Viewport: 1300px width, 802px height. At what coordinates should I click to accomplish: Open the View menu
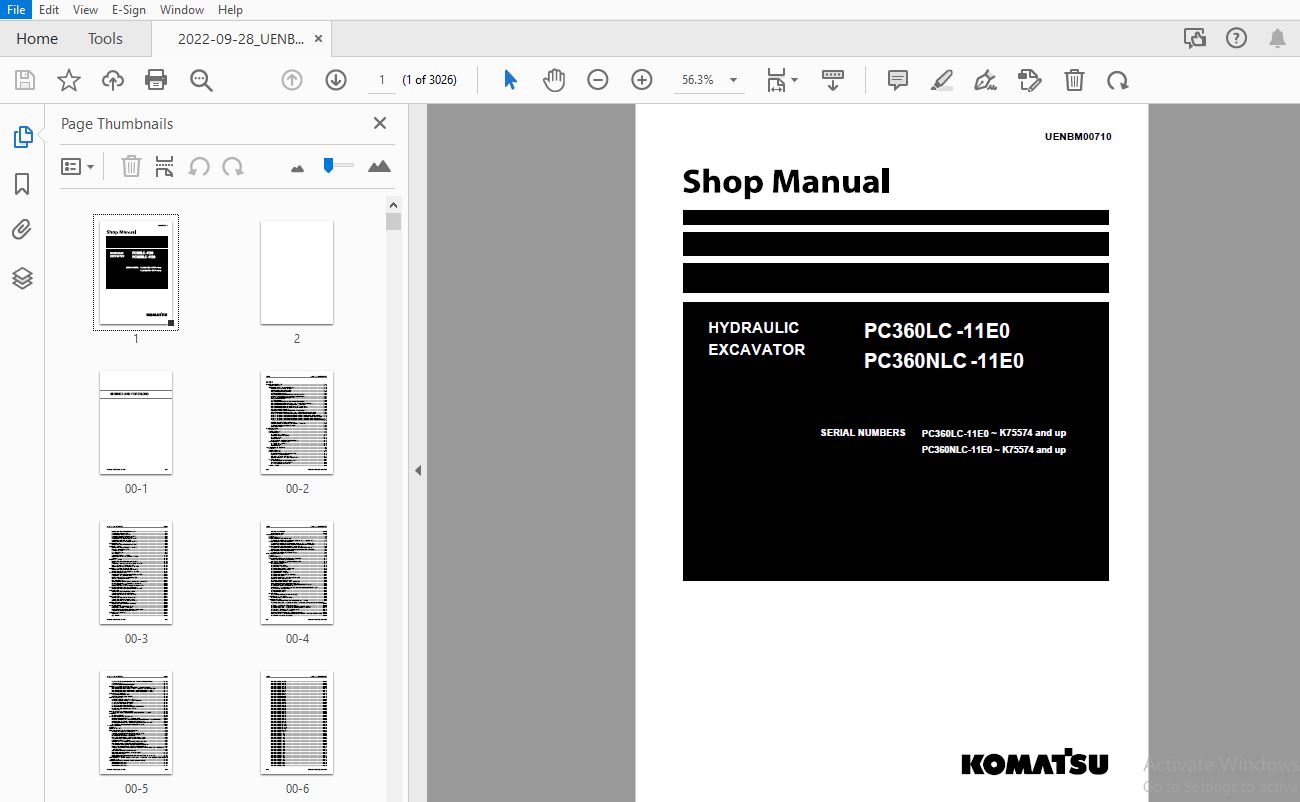tap(86, 10)
